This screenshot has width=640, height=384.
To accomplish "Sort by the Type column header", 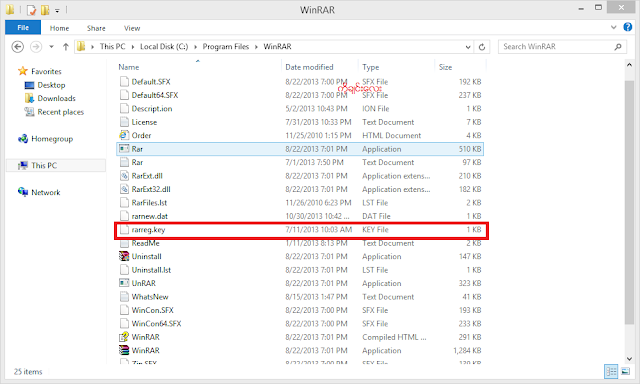I will tap(370, 67).
